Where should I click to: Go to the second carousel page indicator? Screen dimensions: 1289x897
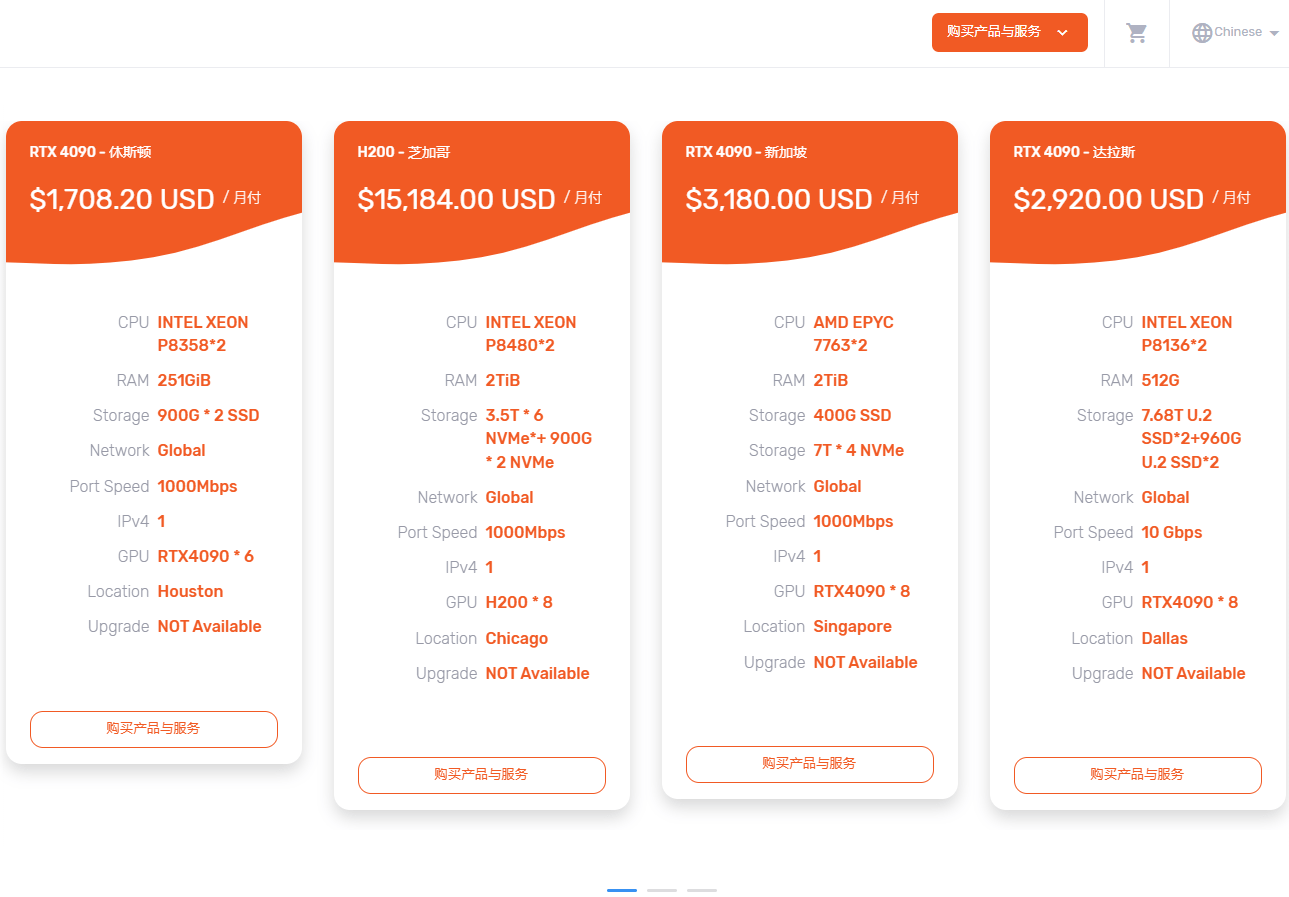coord(662,890)
